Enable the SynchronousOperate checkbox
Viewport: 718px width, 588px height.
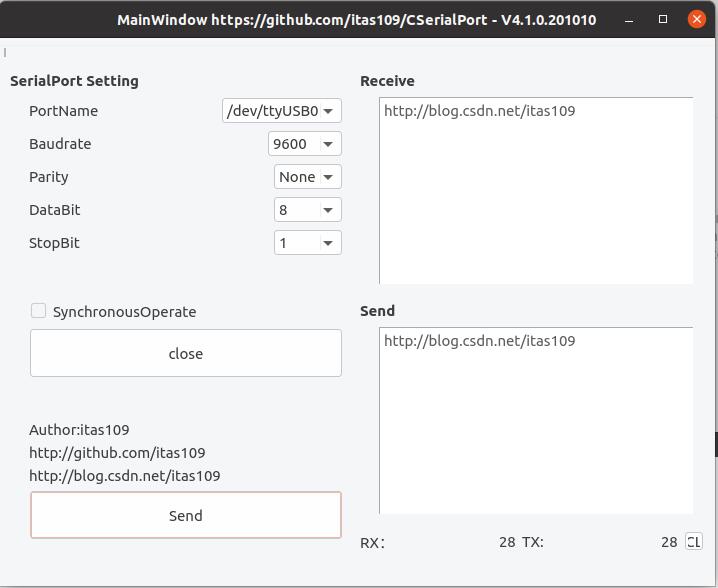[39, 311]
